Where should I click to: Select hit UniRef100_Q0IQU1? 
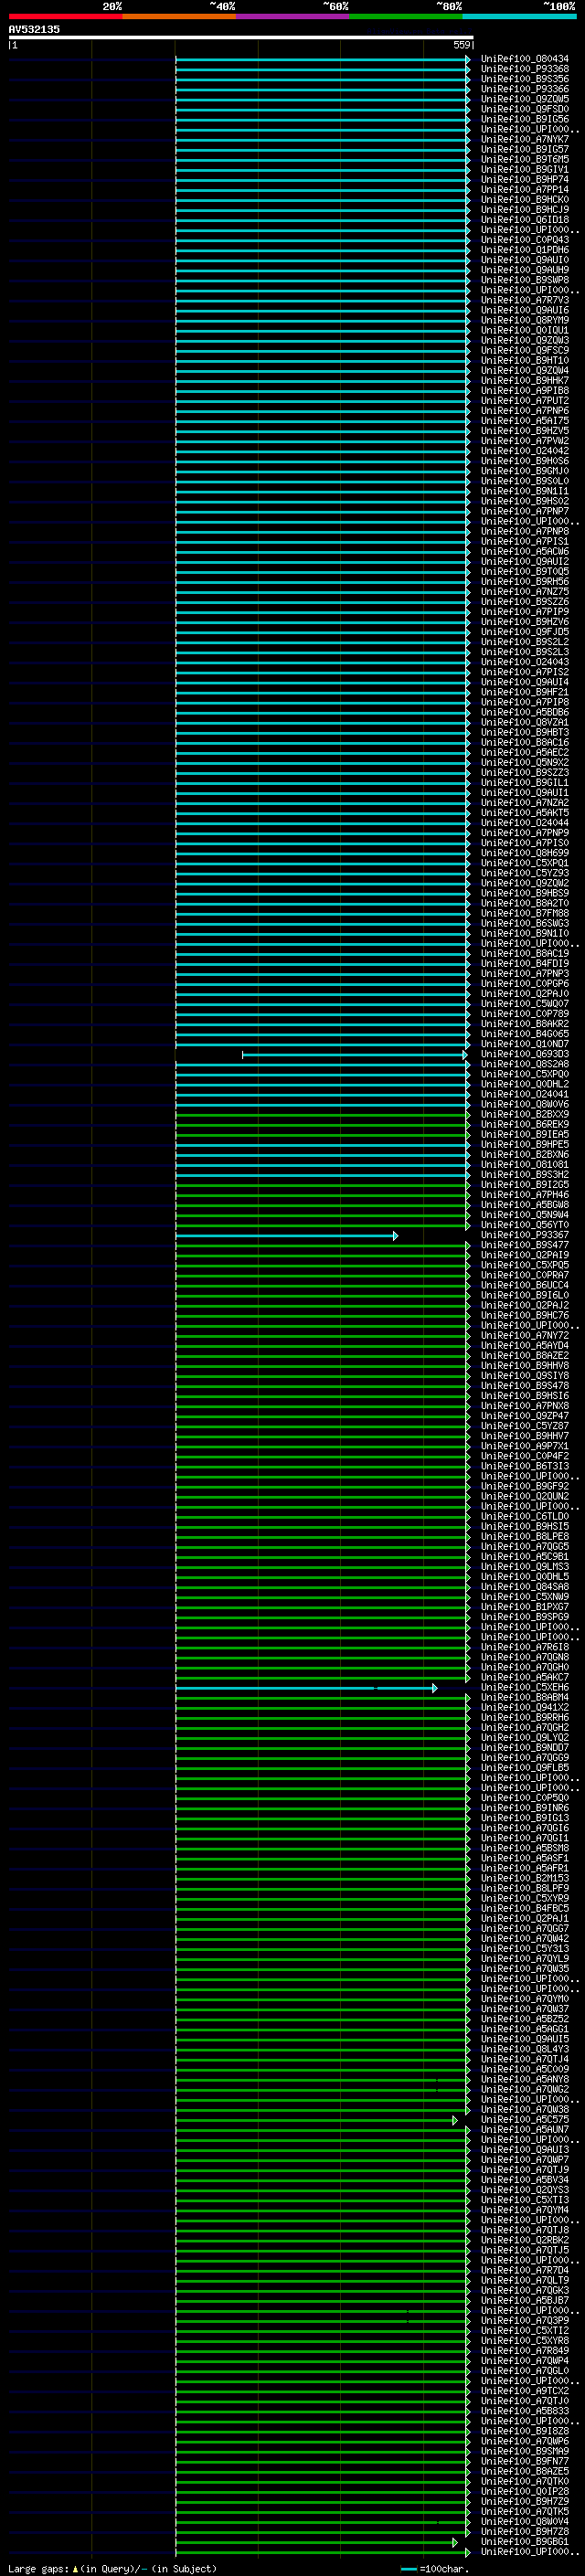(524, 330)
